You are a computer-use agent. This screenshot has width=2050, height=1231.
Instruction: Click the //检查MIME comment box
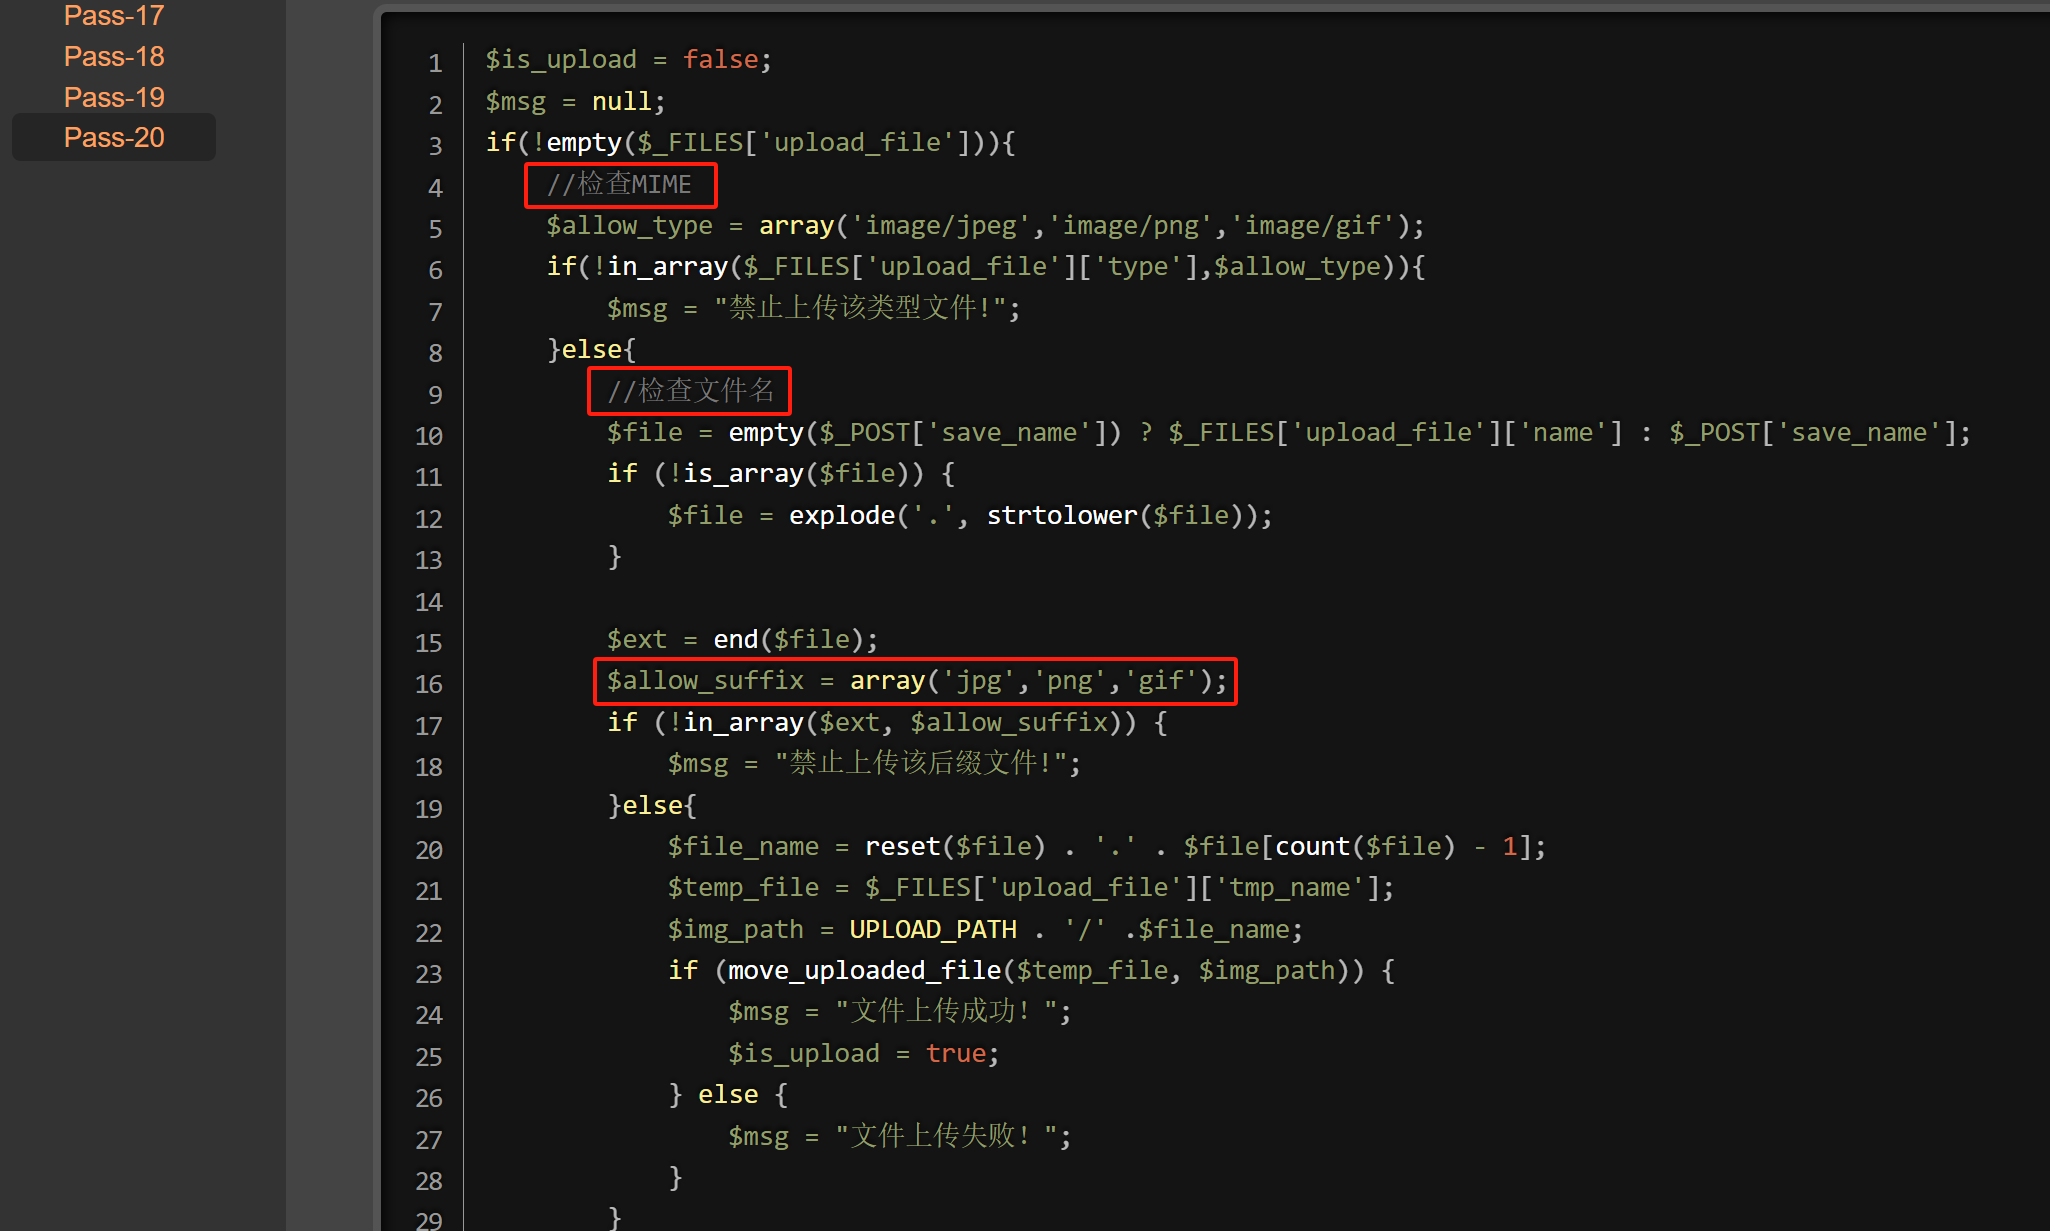coord(619,185)
